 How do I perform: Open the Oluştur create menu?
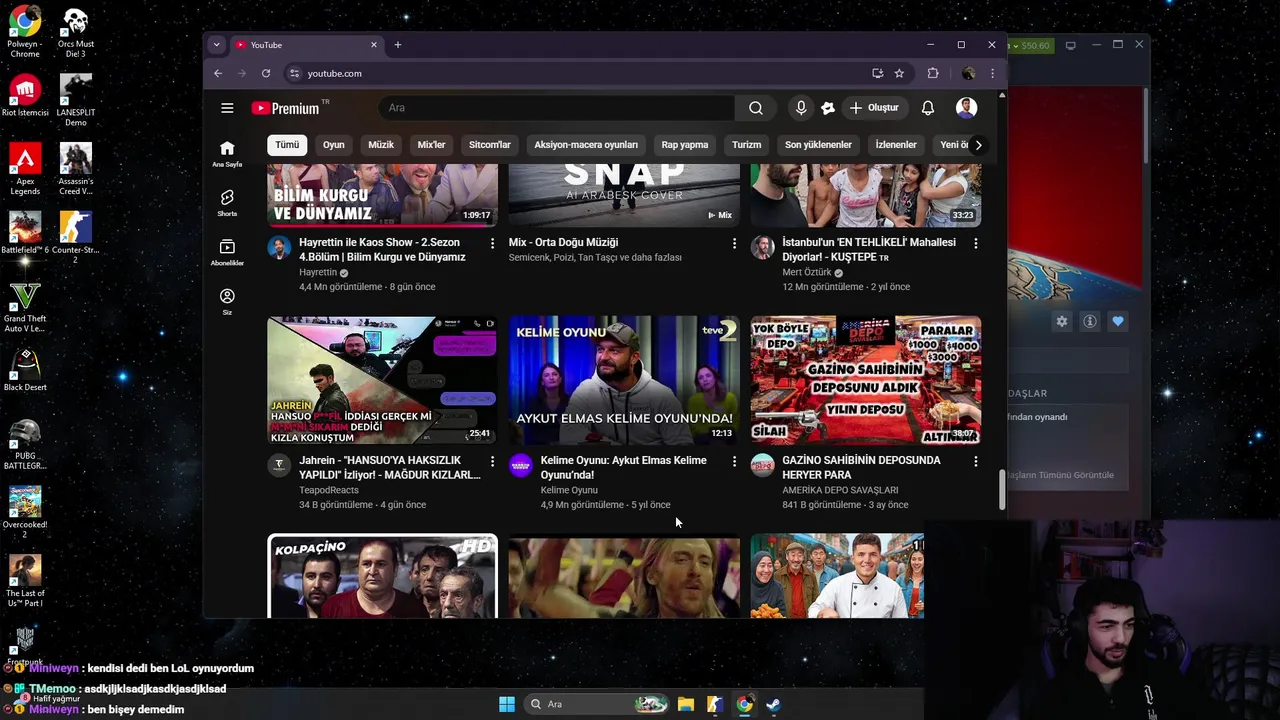point(874,108)
